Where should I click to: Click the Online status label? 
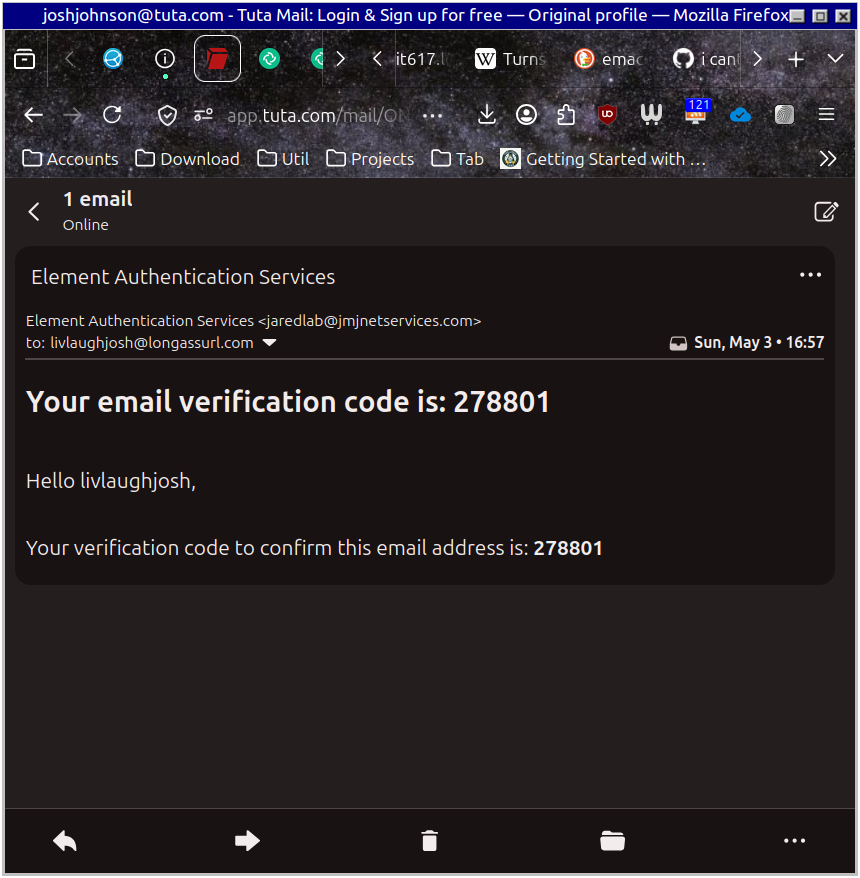pyautogui.click(x=86, y=225)
